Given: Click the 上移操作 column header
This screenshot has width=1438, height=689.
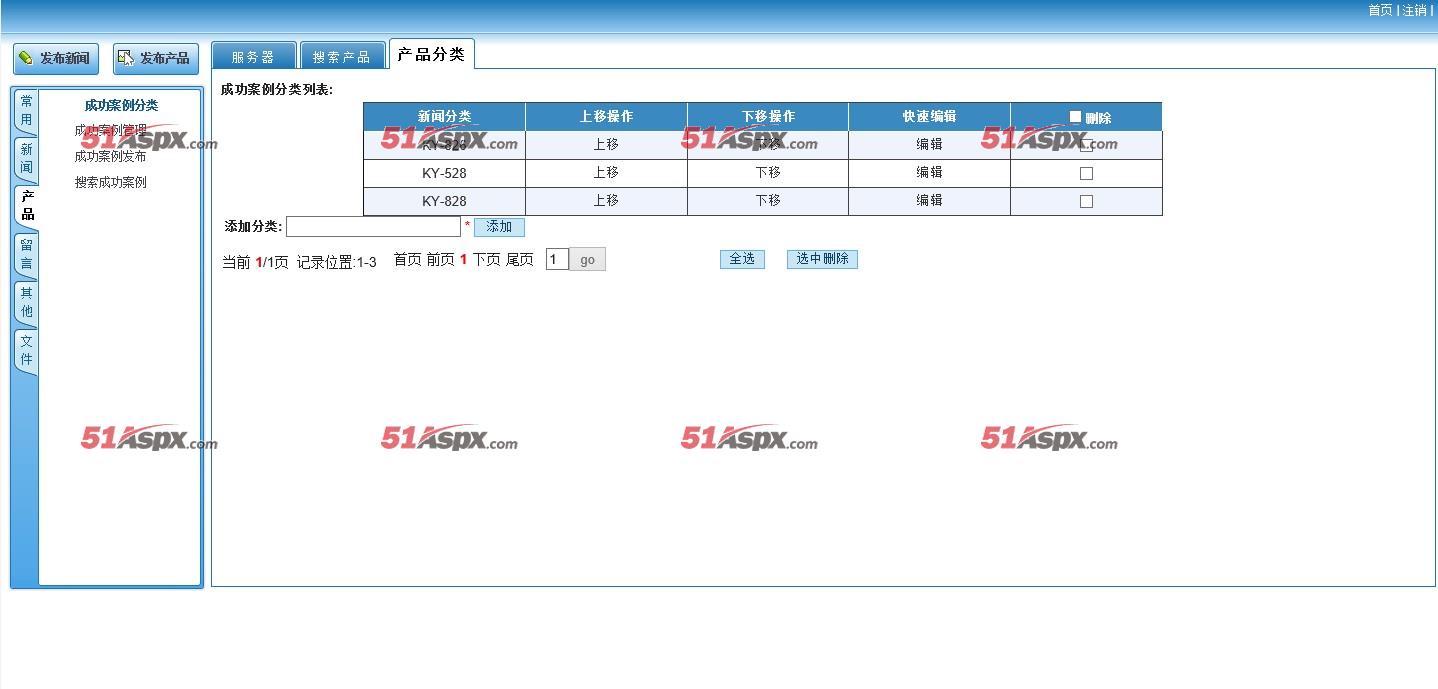Looking at the screenshot, I should click(x=606, y=116).
